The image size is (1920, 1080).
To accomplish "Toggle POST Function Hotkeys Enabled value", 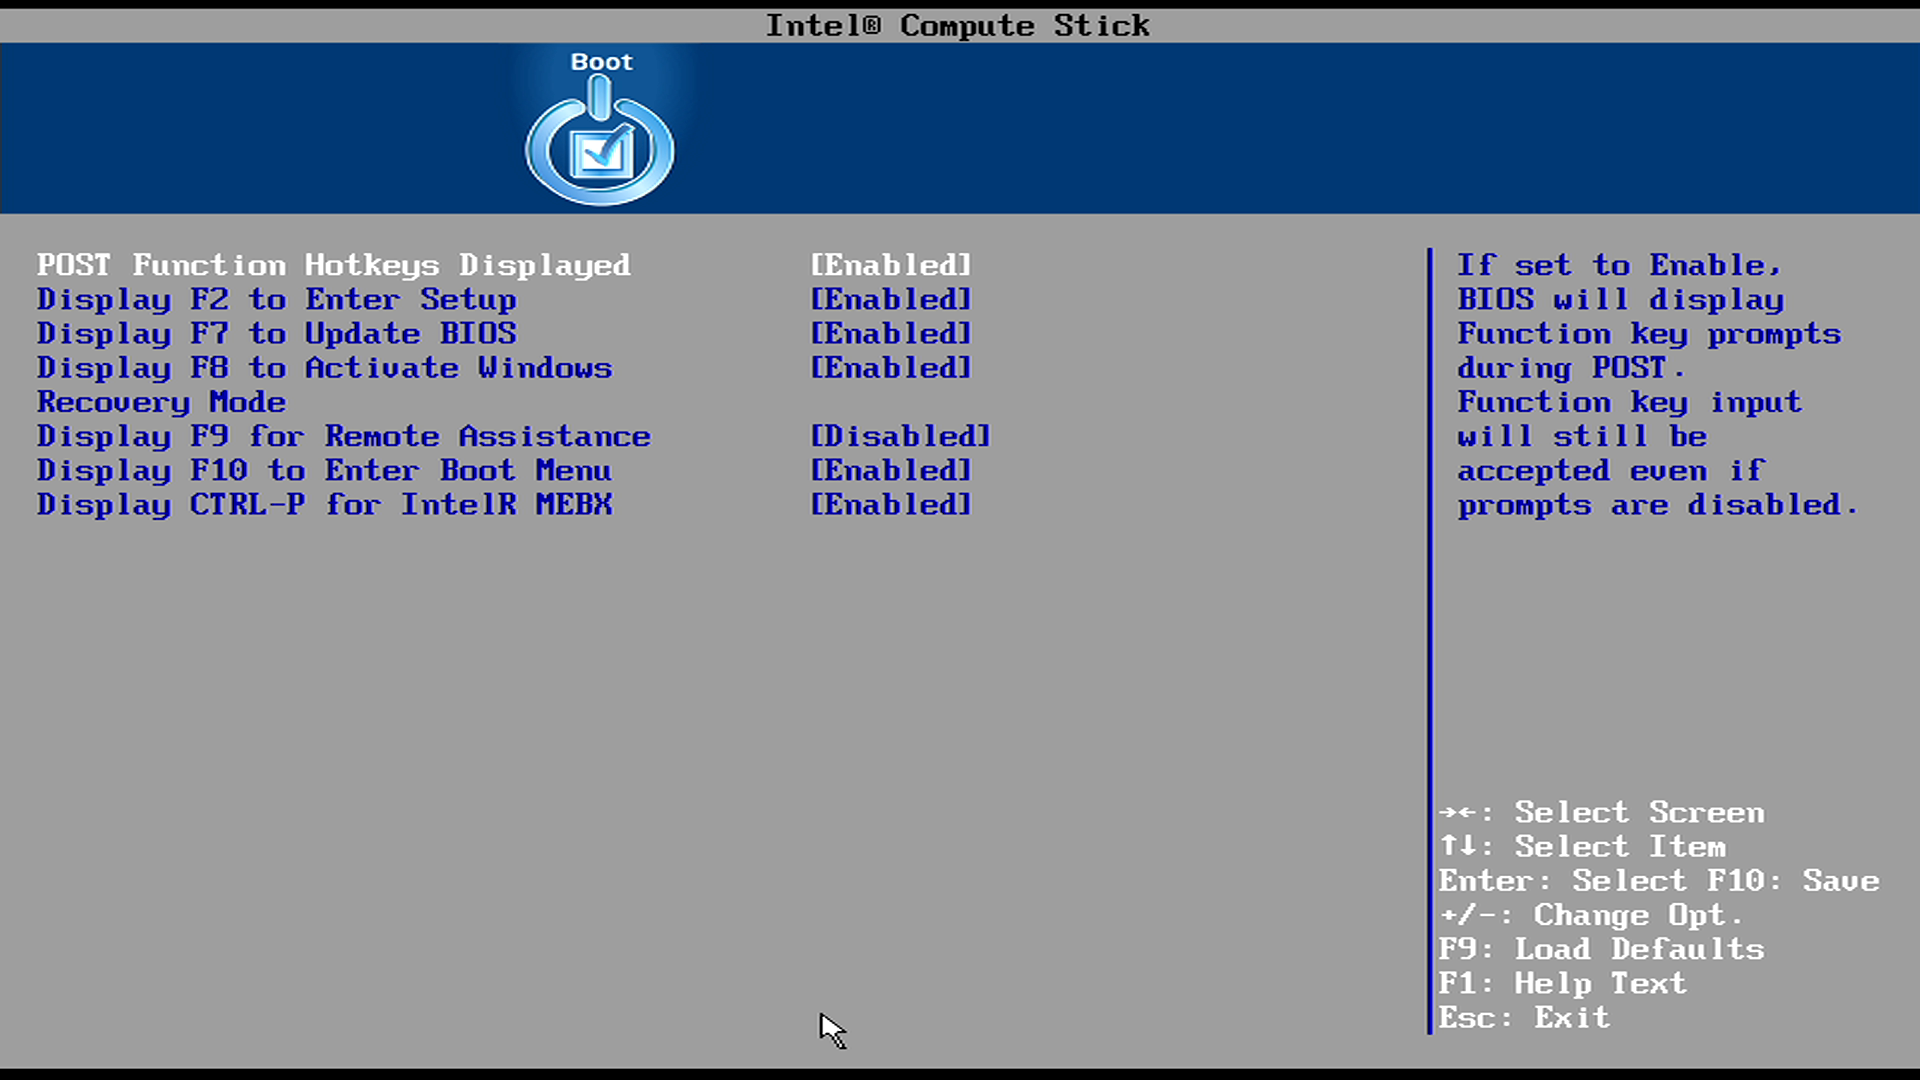I will [x=890, y=265].
